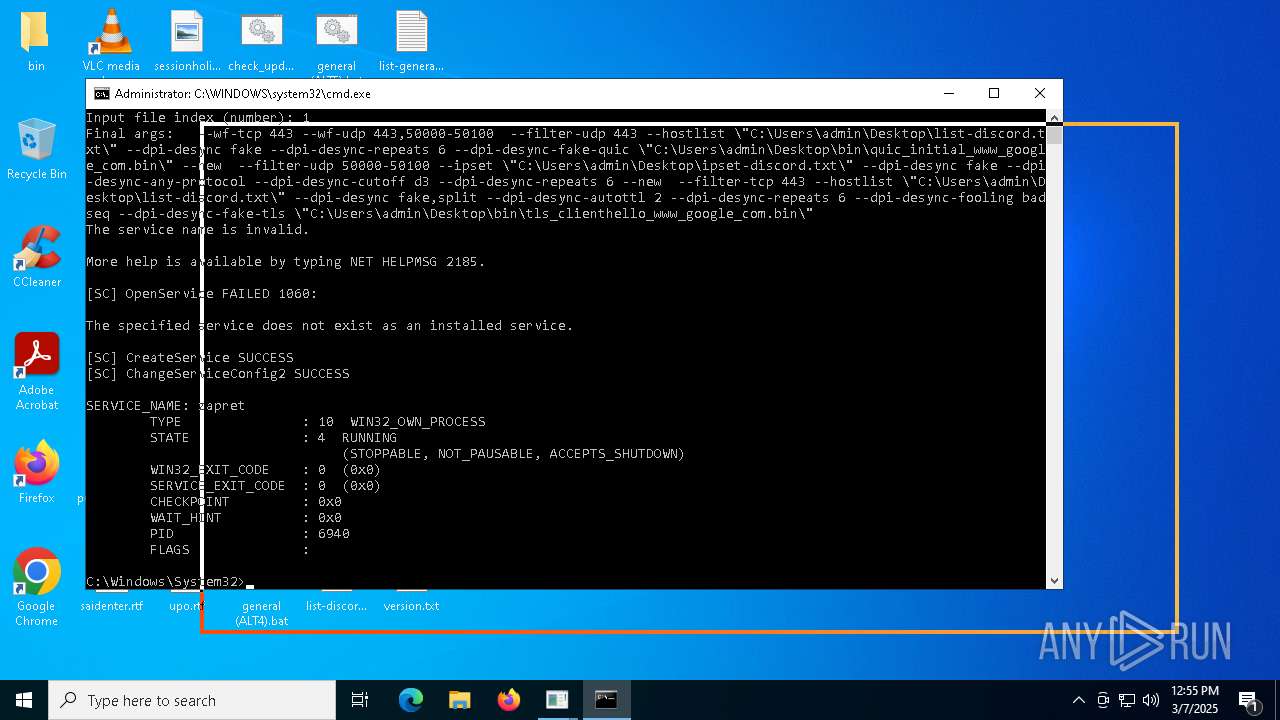Click the cmd scrollbar down arrow

click(1054, 581)
